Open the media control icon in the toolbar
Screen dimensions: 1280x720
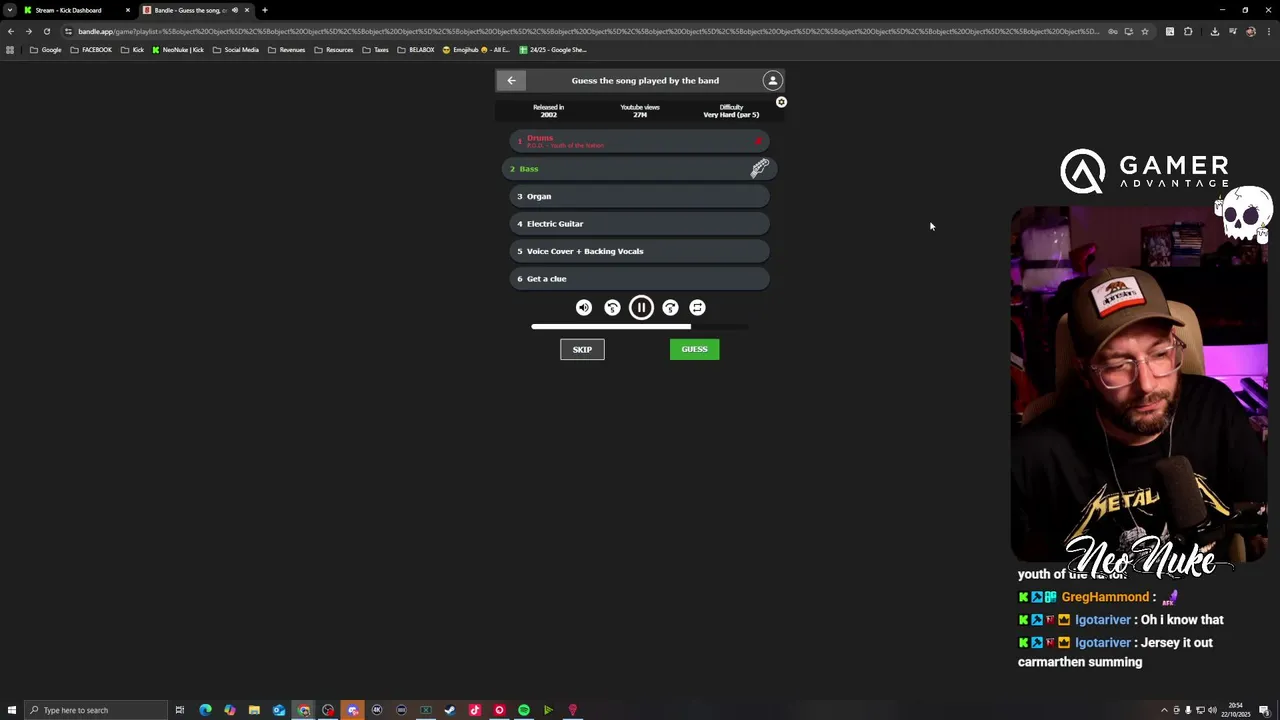click(x=1233, y=31)
